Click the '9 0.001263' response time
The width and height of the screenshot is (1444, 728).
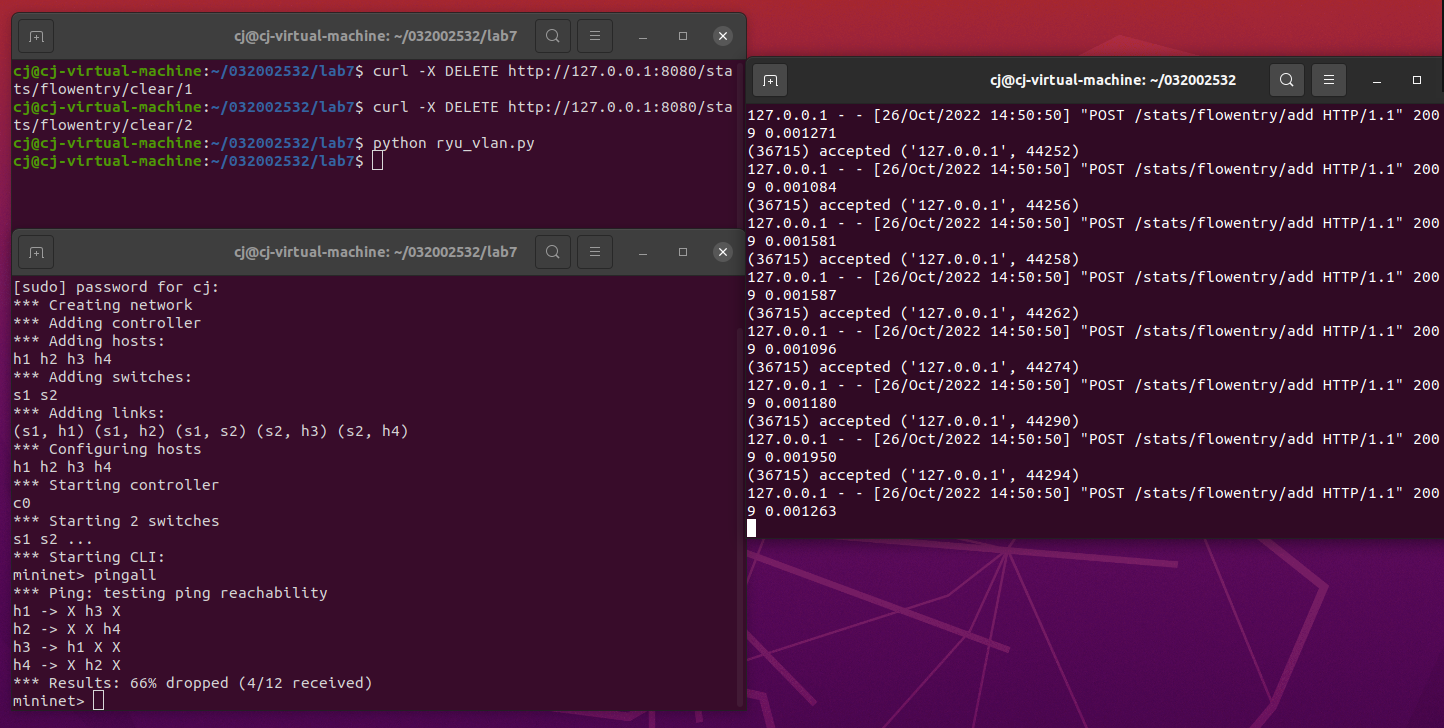point(792,511)
